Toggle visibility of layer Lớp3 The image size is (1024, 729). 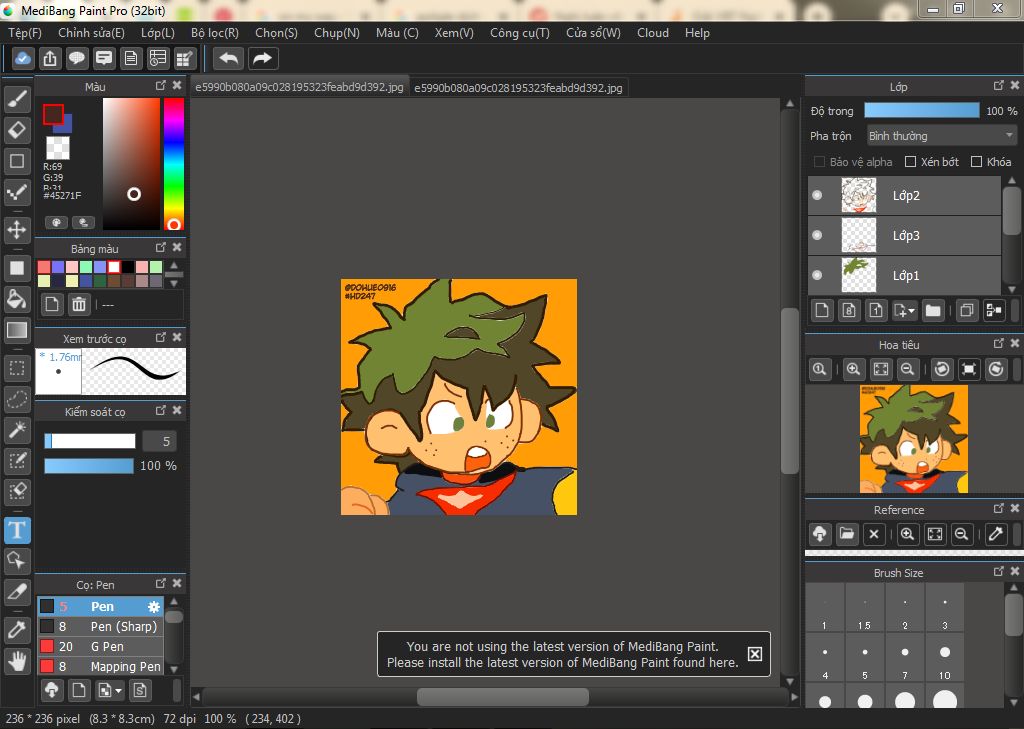(817, 235)
